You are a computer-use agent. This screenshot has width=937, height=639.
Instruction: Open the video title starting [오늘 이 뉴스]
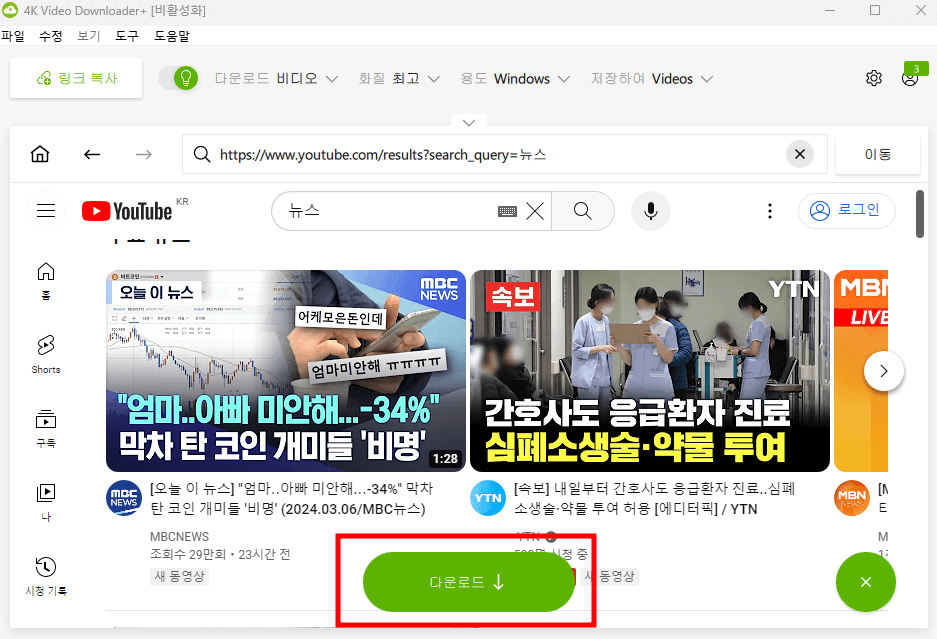292,499
